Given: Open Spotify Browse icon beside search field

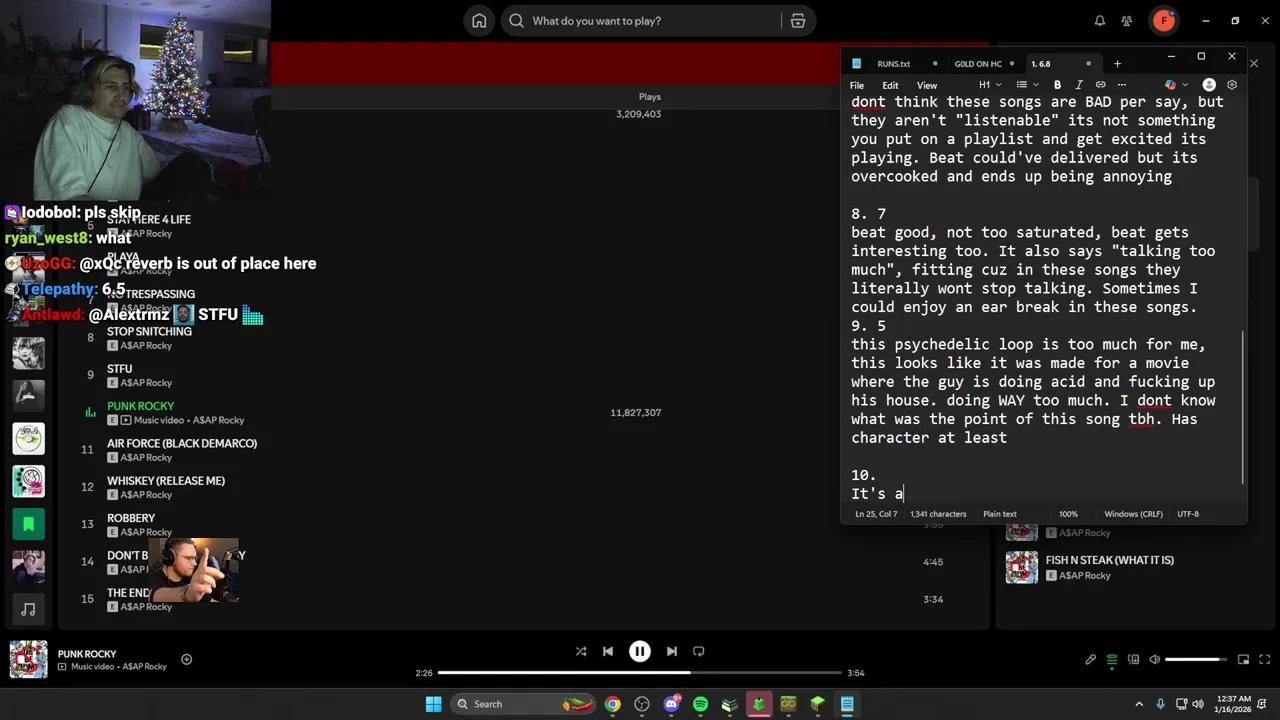Looking at the screenshot, I should point(797,21).
